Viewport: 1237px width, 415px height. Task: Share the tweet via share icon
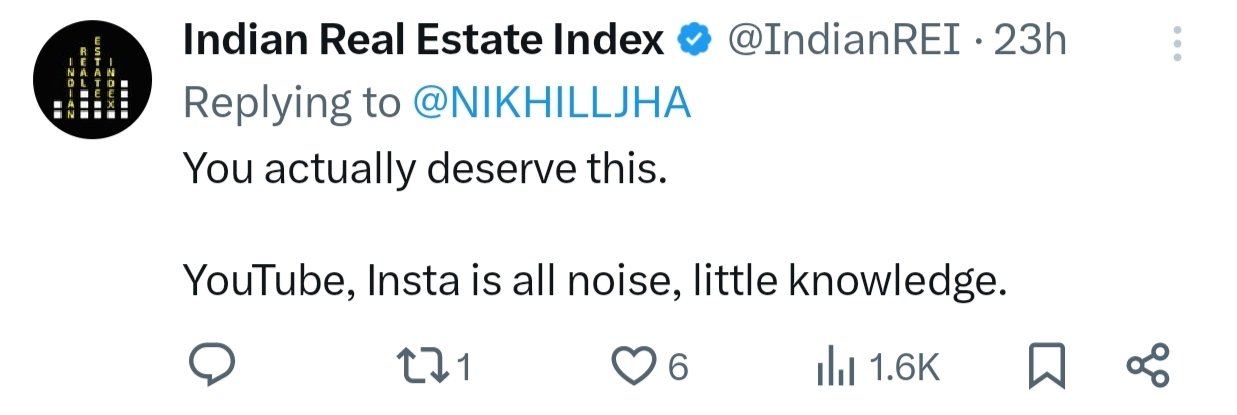[x=1148, y=367]
